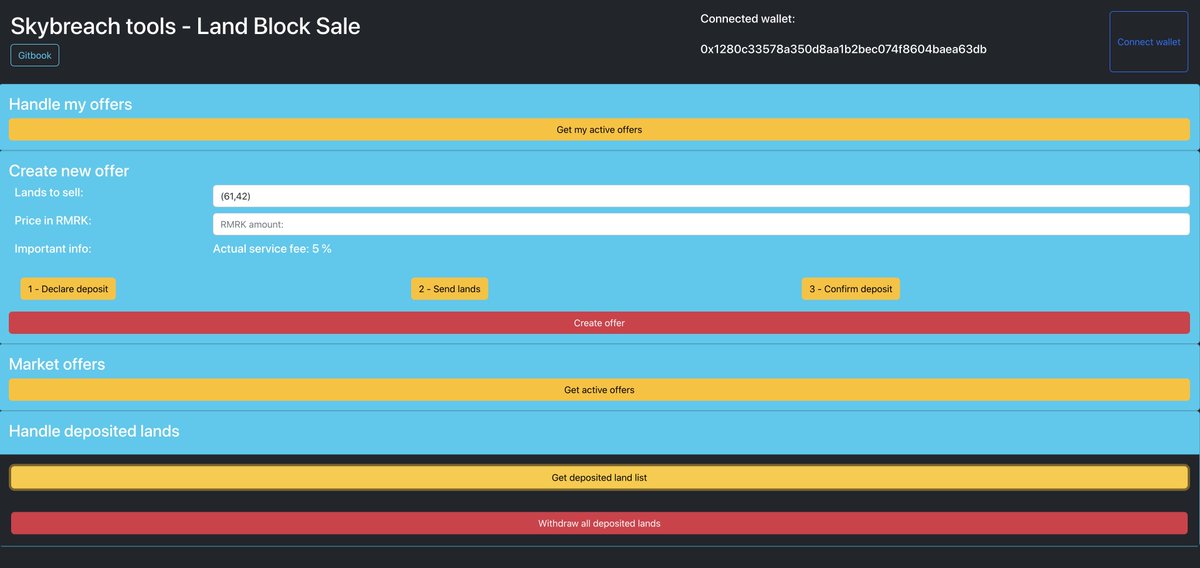Start step 1 Declare deposit
The height and width of the screenshot is (568, 1200).
click(x=68, y=289)
